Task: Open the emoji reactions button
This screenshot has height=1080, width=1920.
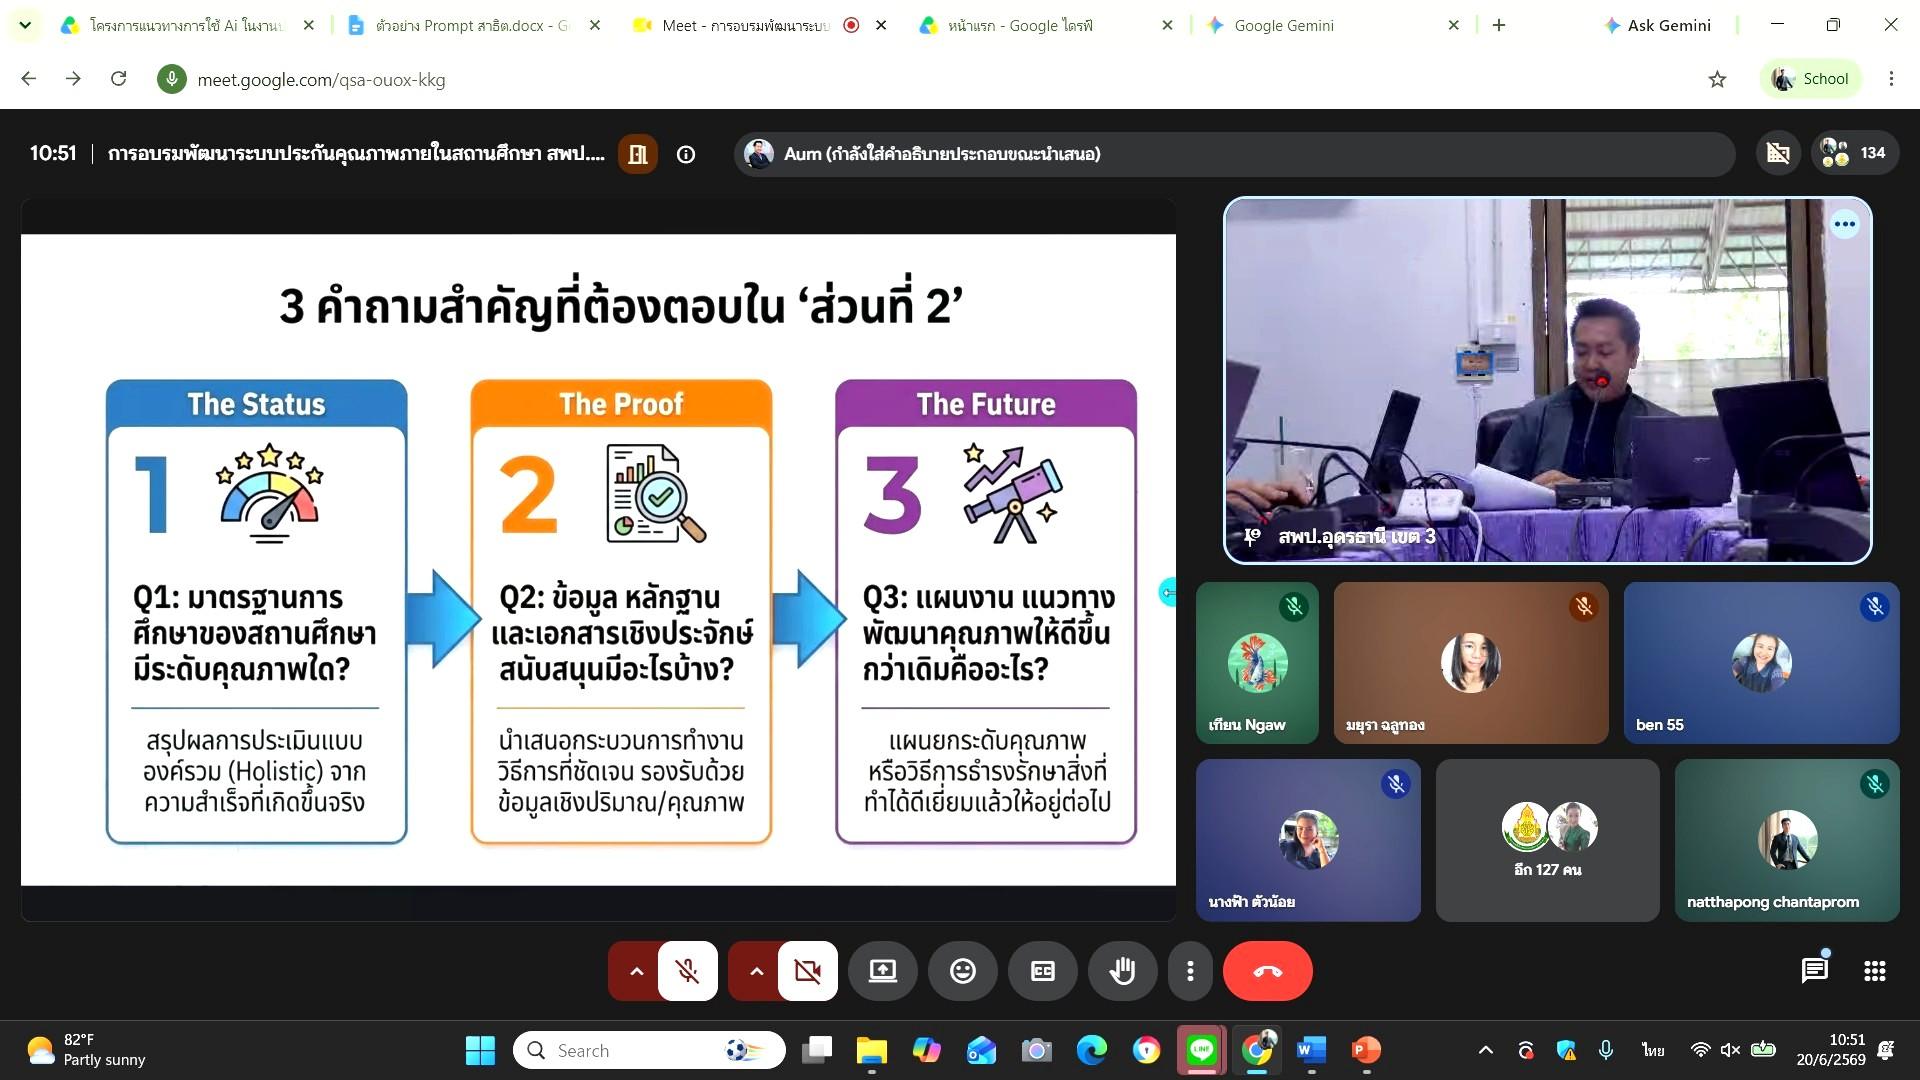Action: pos(963,971)
